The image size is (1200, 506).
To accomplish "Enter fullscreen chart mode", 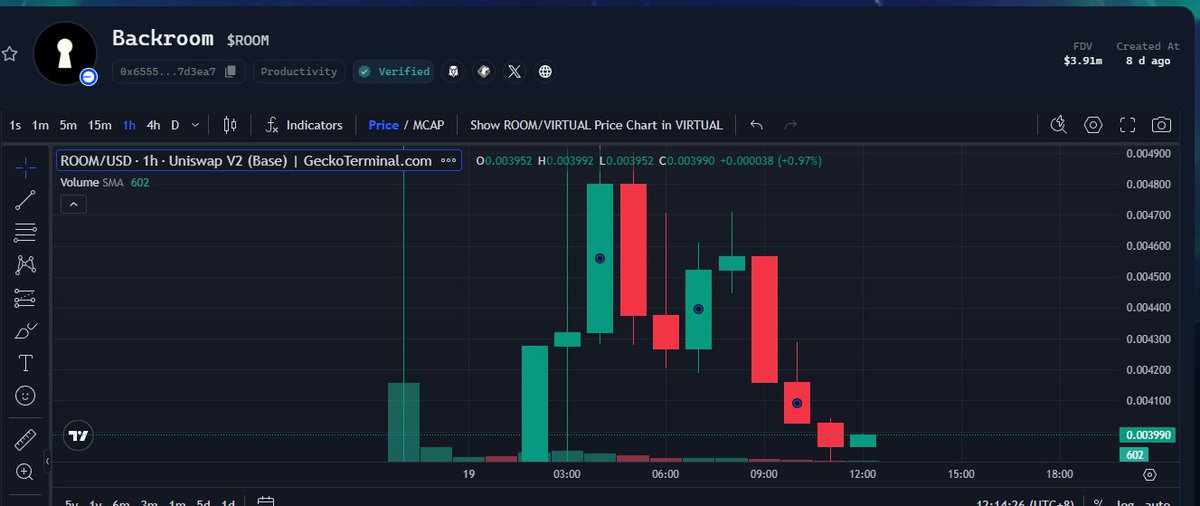I will click(1127, 125).
